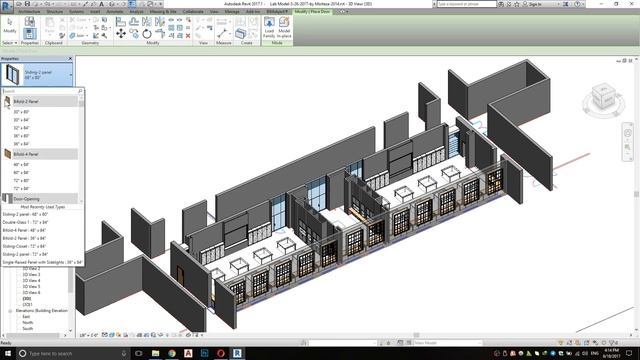Click the Mirror Pick Axis icon

coord(147,21)
